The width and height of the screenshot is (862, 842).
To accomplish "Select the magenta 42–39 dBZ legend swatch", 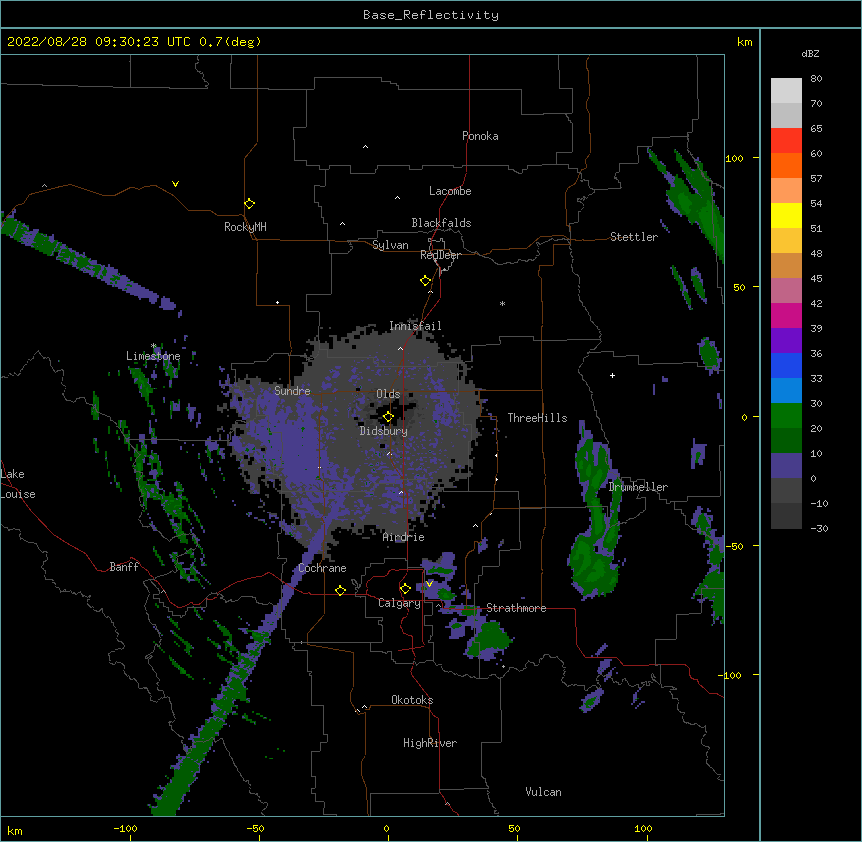I will click(x=786, y=315).
